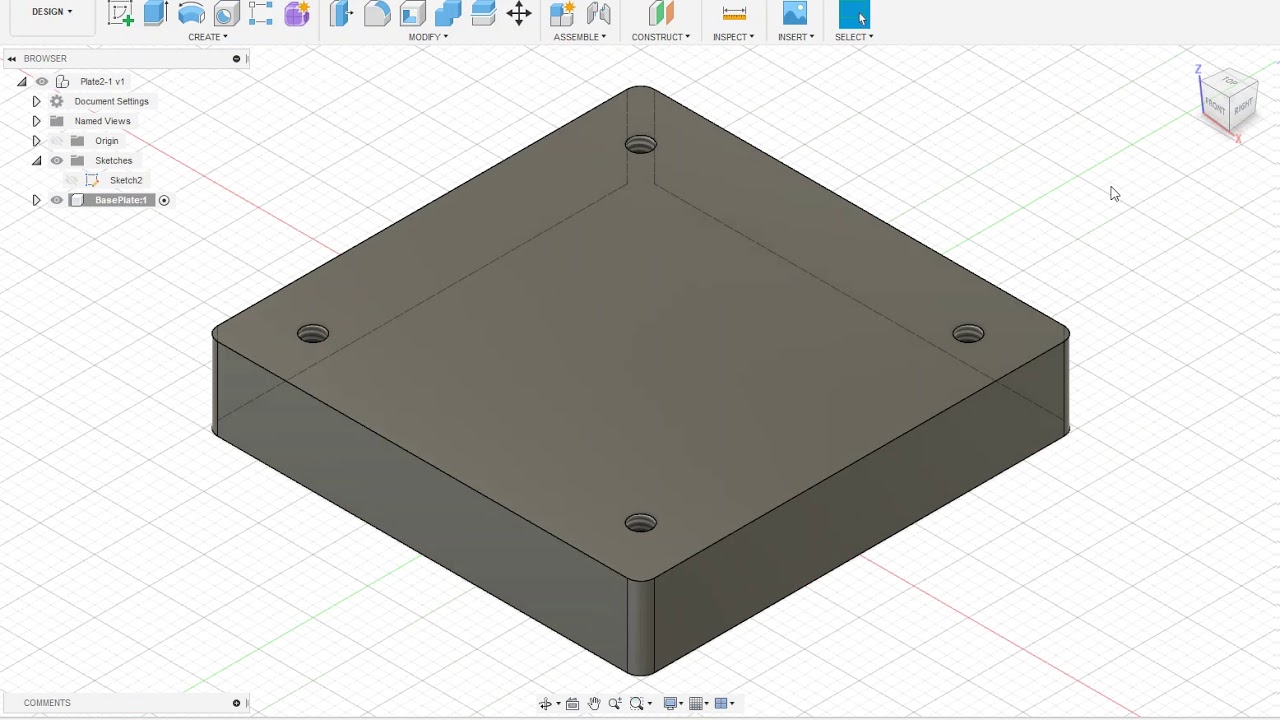Toggle the activate radio button for BasePlate:1
Viewport: 1280px width, 720px height.
click(x=164, y=201)
